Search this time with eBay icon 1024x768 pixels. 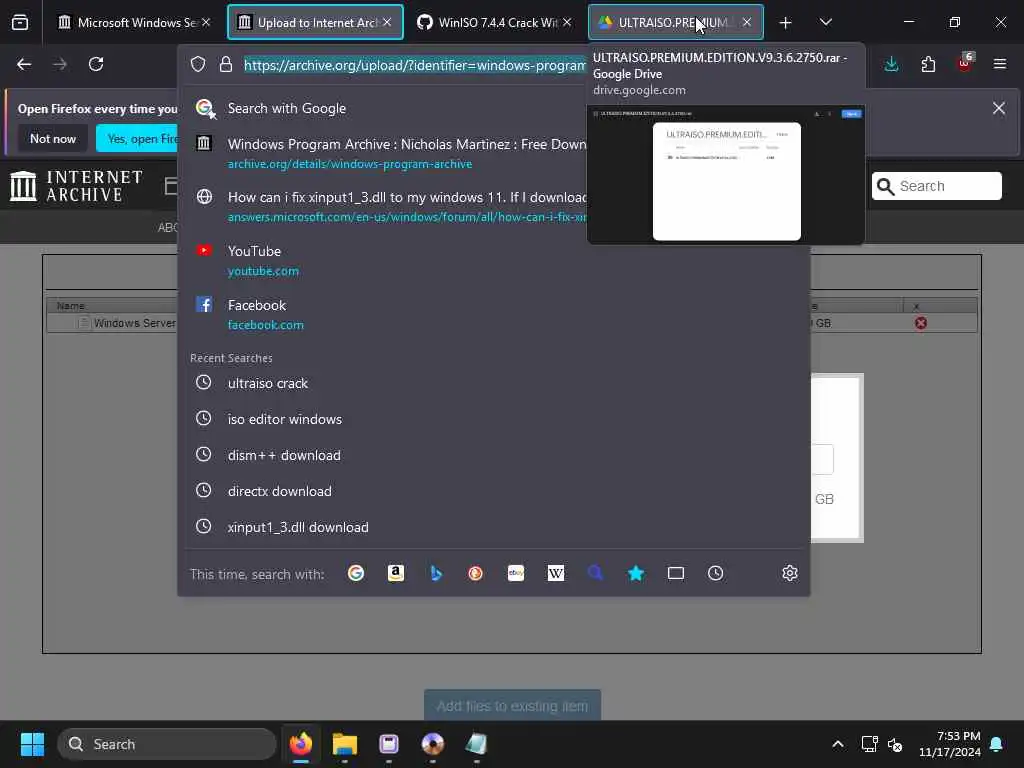tap(516, 573)
